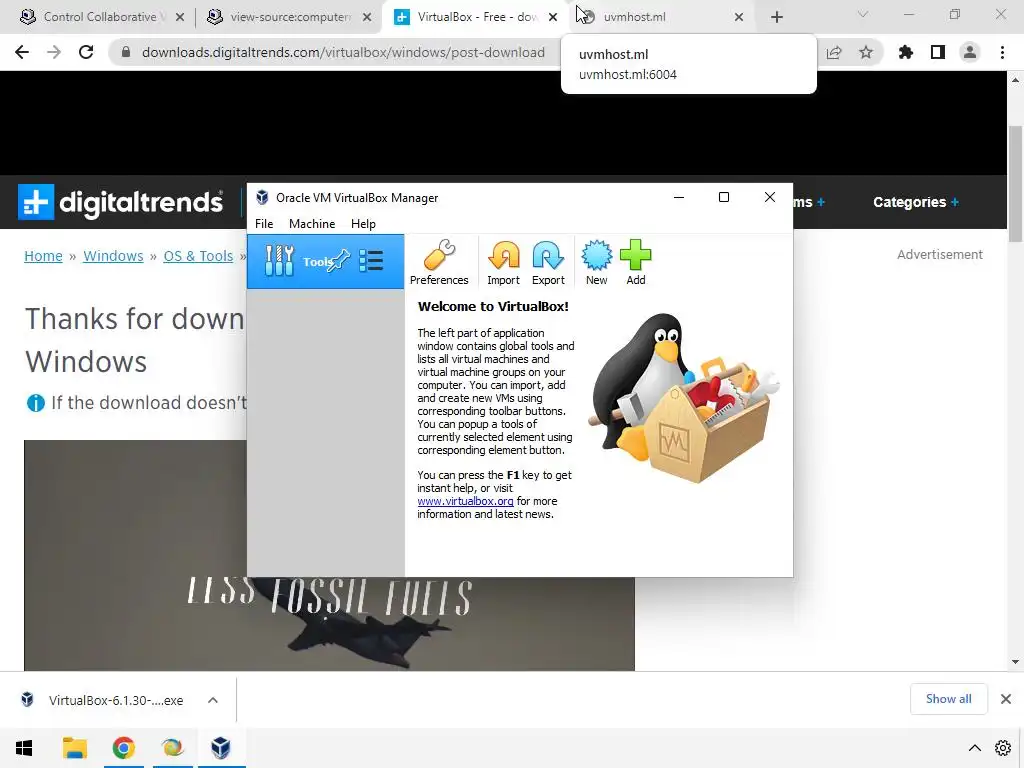Screen dimensions: 1024x768
Task: Close the view-source tab
Action: (x=367, y=17)
